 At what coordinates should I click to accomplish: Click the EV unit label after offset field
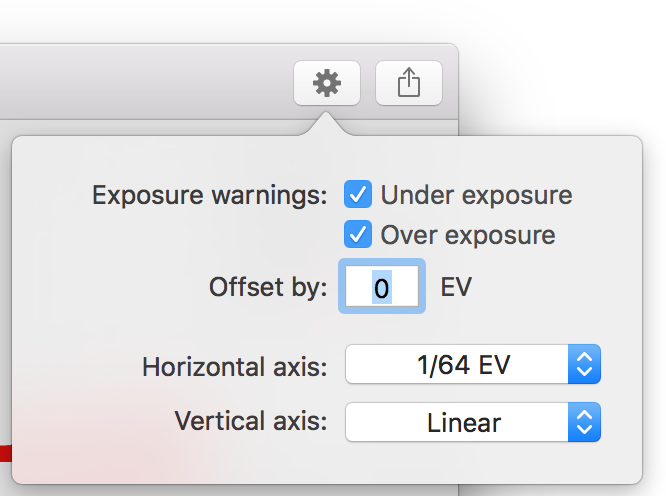pos(456,287)
